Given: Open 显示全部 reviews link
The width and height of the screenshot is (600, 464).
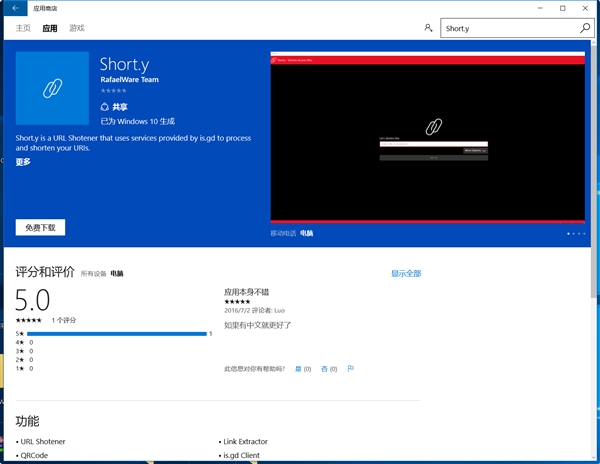Looking at the screenshot, I should pyautogui.click(x=406, y=273).
